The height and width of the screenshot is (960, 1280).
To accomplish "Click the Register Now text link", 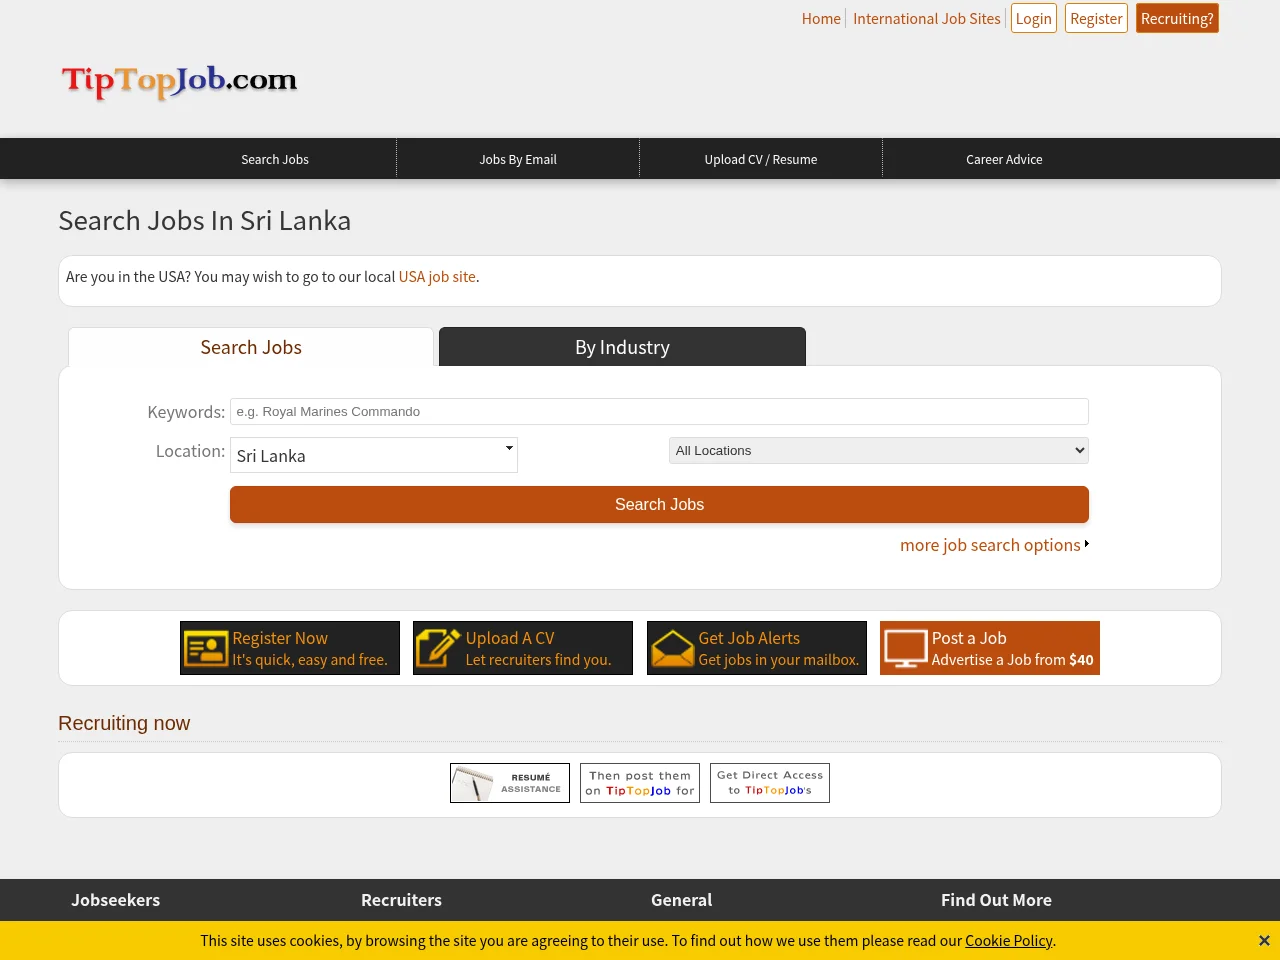I will (280, 638).
